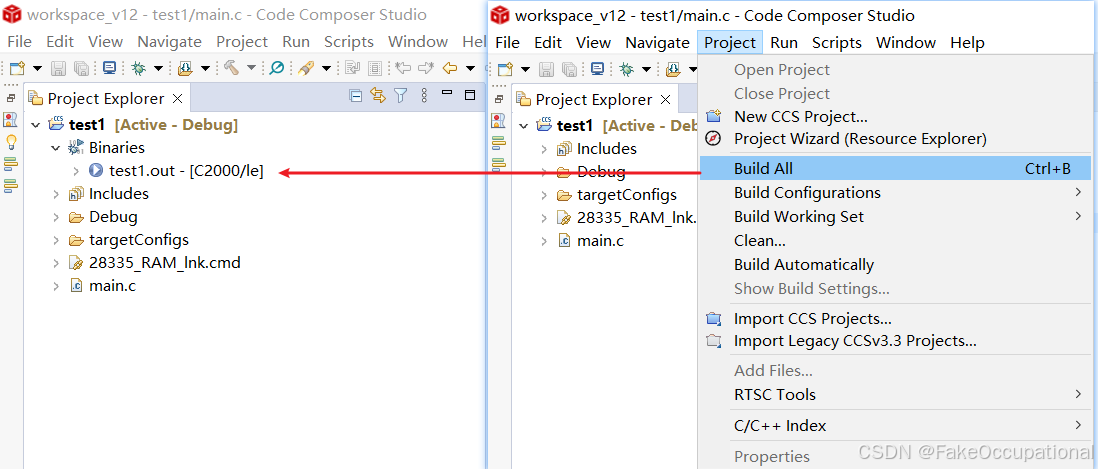Click Collapse All icon in Project Explorer
Screen dimensions: 1098x469
click(x=356, y=96)
